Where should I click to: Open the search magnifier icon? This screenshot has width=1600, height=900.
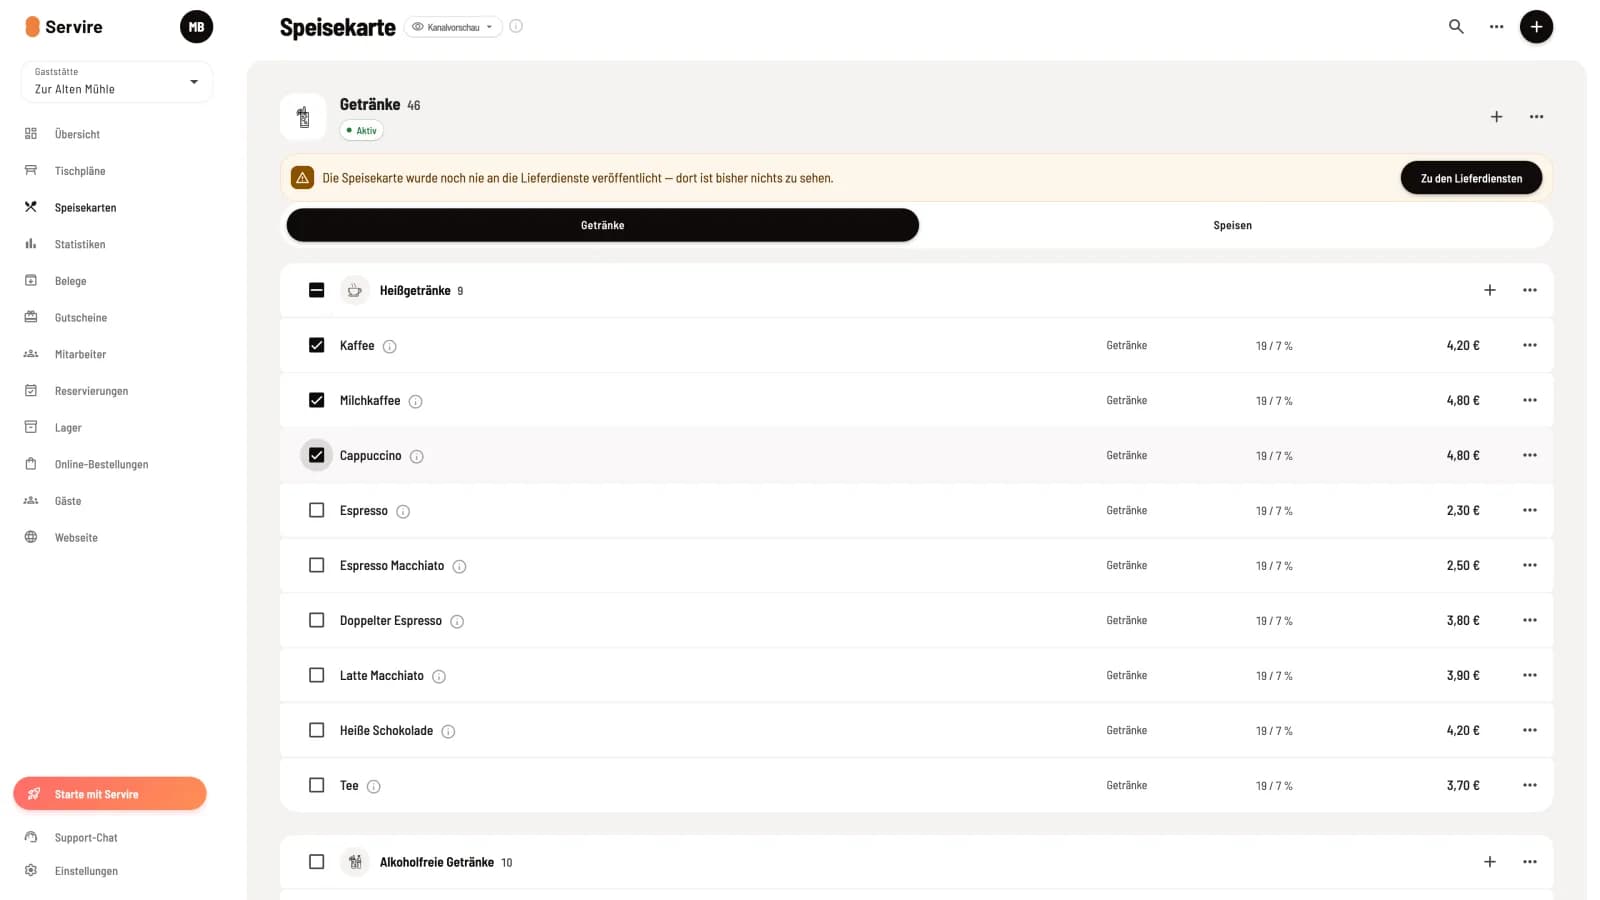pyautogui.click(x=1456, y=27)
